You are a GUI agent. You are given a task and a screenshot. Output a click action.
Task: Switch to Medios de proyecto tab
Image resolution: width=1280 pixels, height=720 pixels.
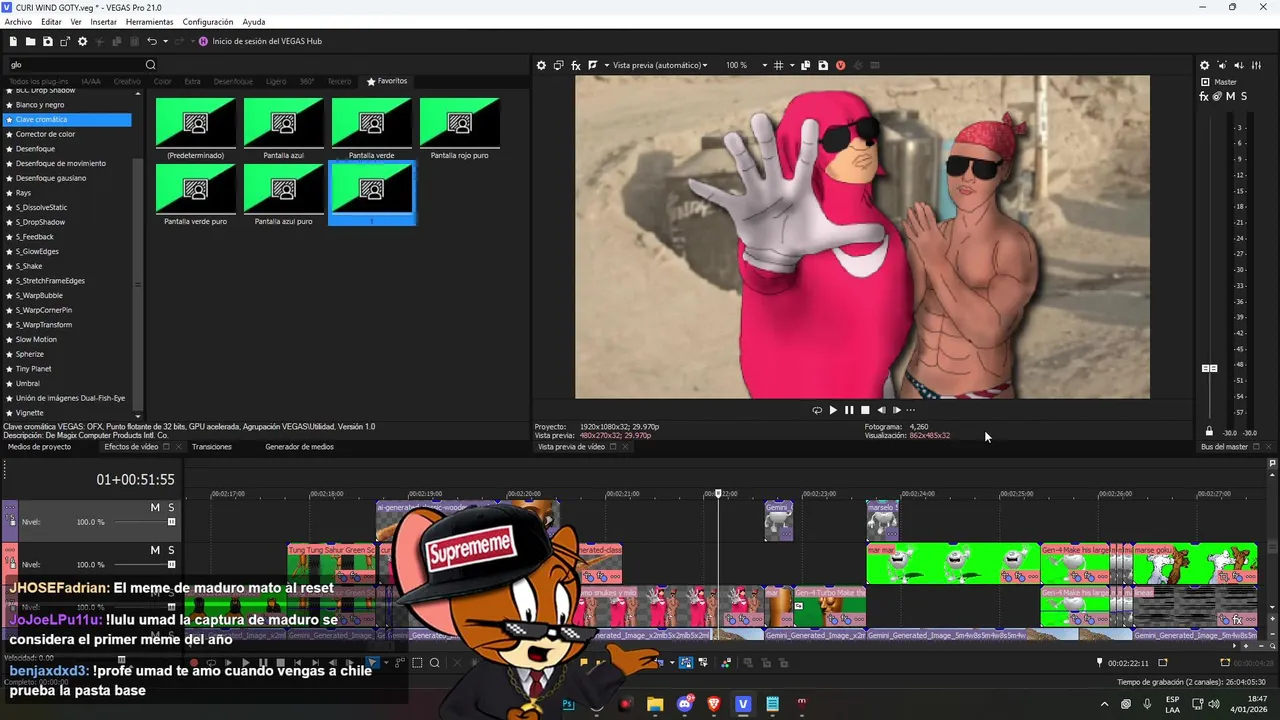pos(39,447)
